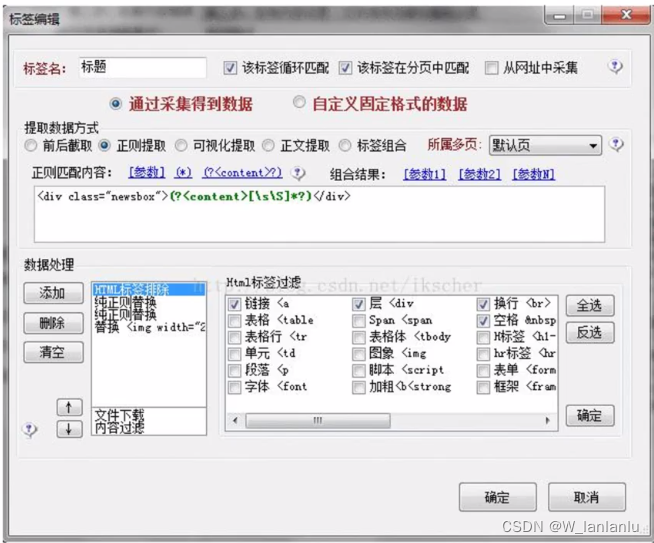Select 内容过滤 list item
Image resolution: width=654 pixels, height=543 pixels.
pyautogui.click(x=149, y=428)
